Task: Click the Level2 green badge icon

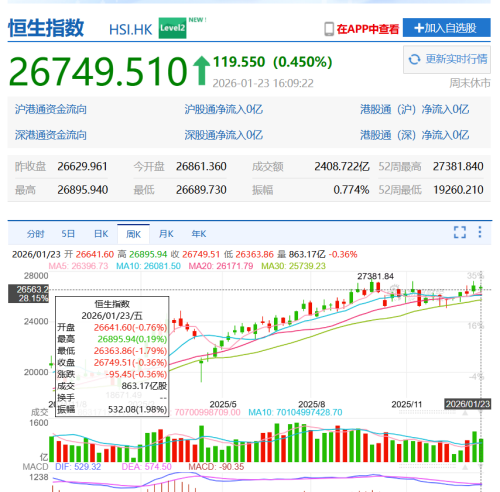Action: pyautogui.click(x=172, y=28)
